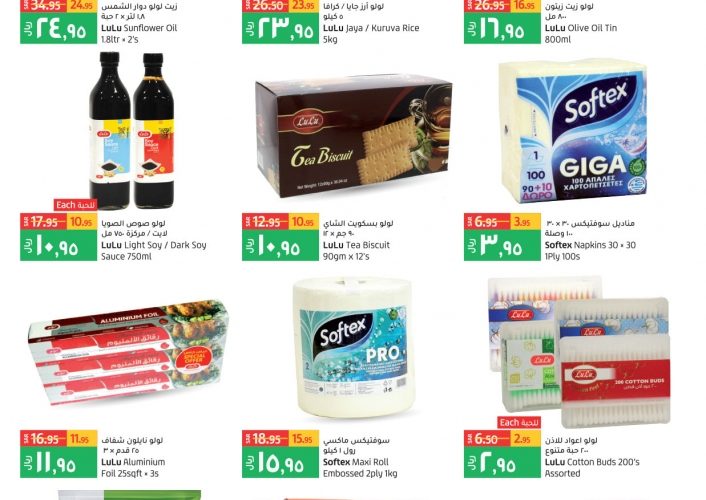The height and width of the screenshot is (500, 706).
Task: Select the LuLu Jaya / Kuruva Rice text
Action: 371,33
